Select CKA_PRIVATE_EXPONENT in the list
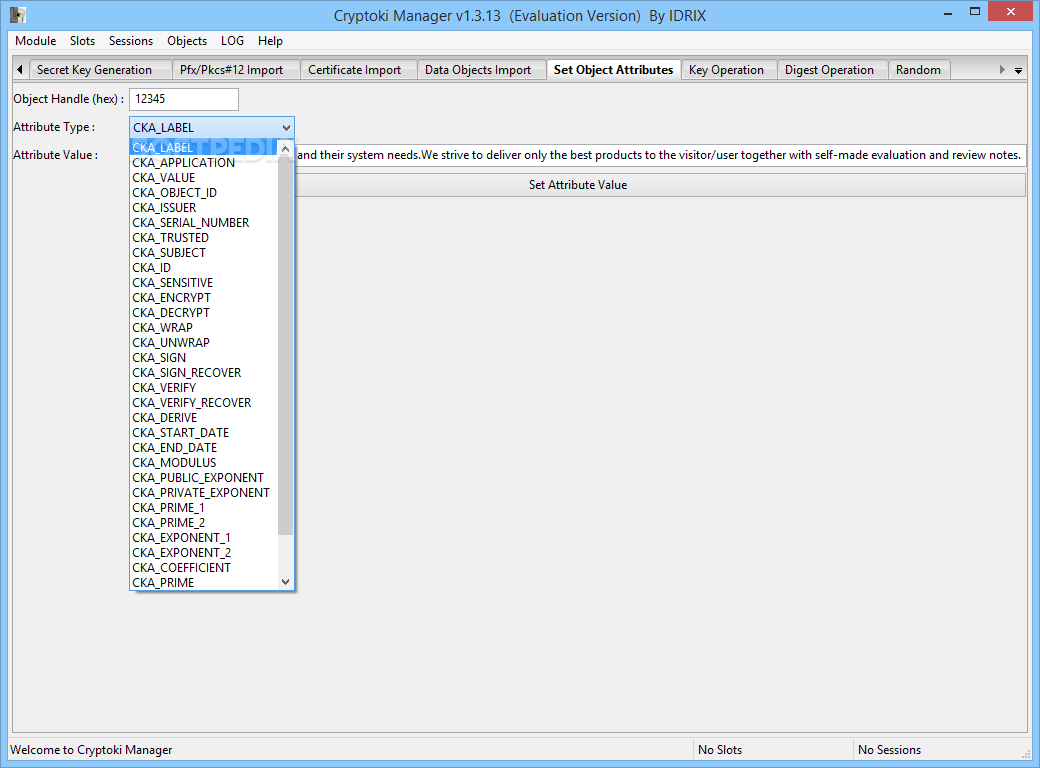The height and width of the screenshot is (768, 1040). click(x=204, y=493)
